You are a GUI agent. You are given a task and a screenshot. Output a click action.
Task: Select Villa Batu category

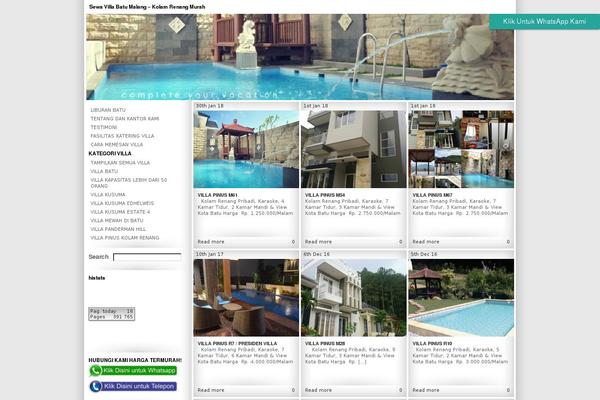tap(104, 171)
